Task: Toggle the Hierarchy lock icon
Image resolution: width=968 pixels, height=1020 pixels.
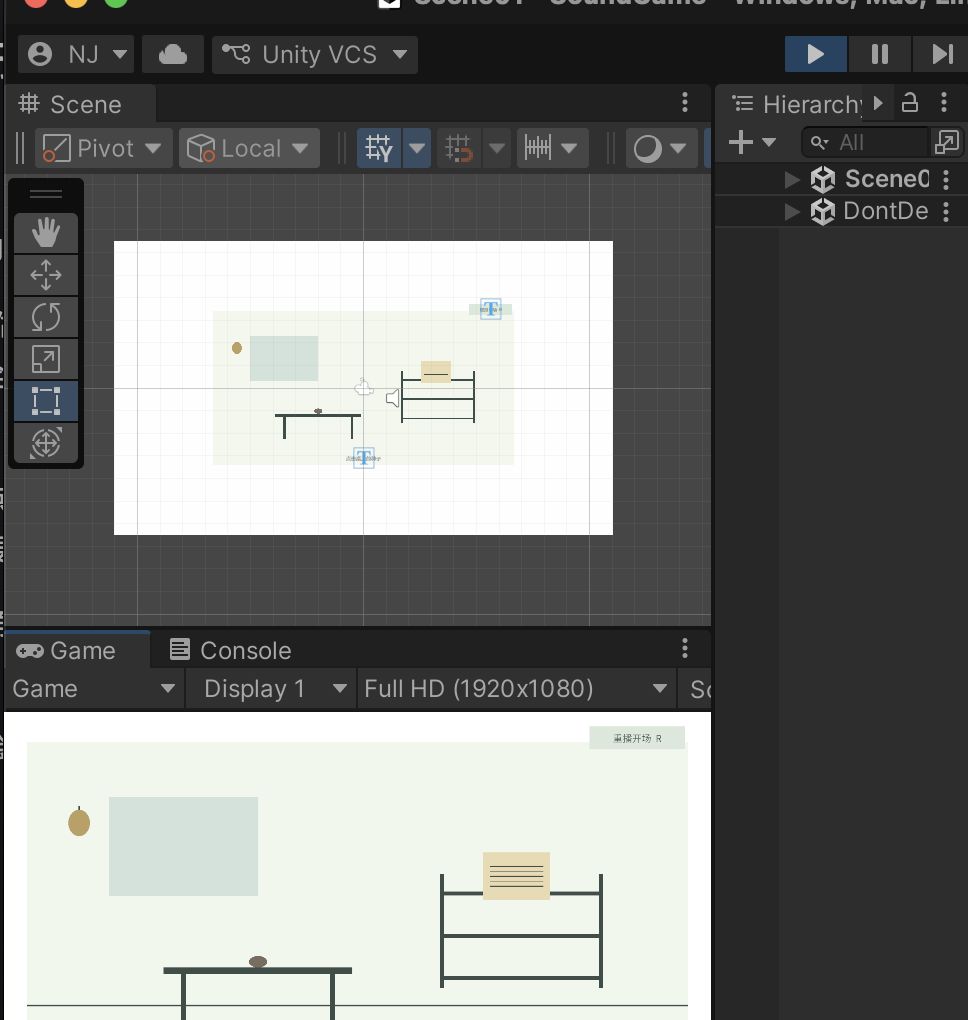Action: (x=909, y=103)
